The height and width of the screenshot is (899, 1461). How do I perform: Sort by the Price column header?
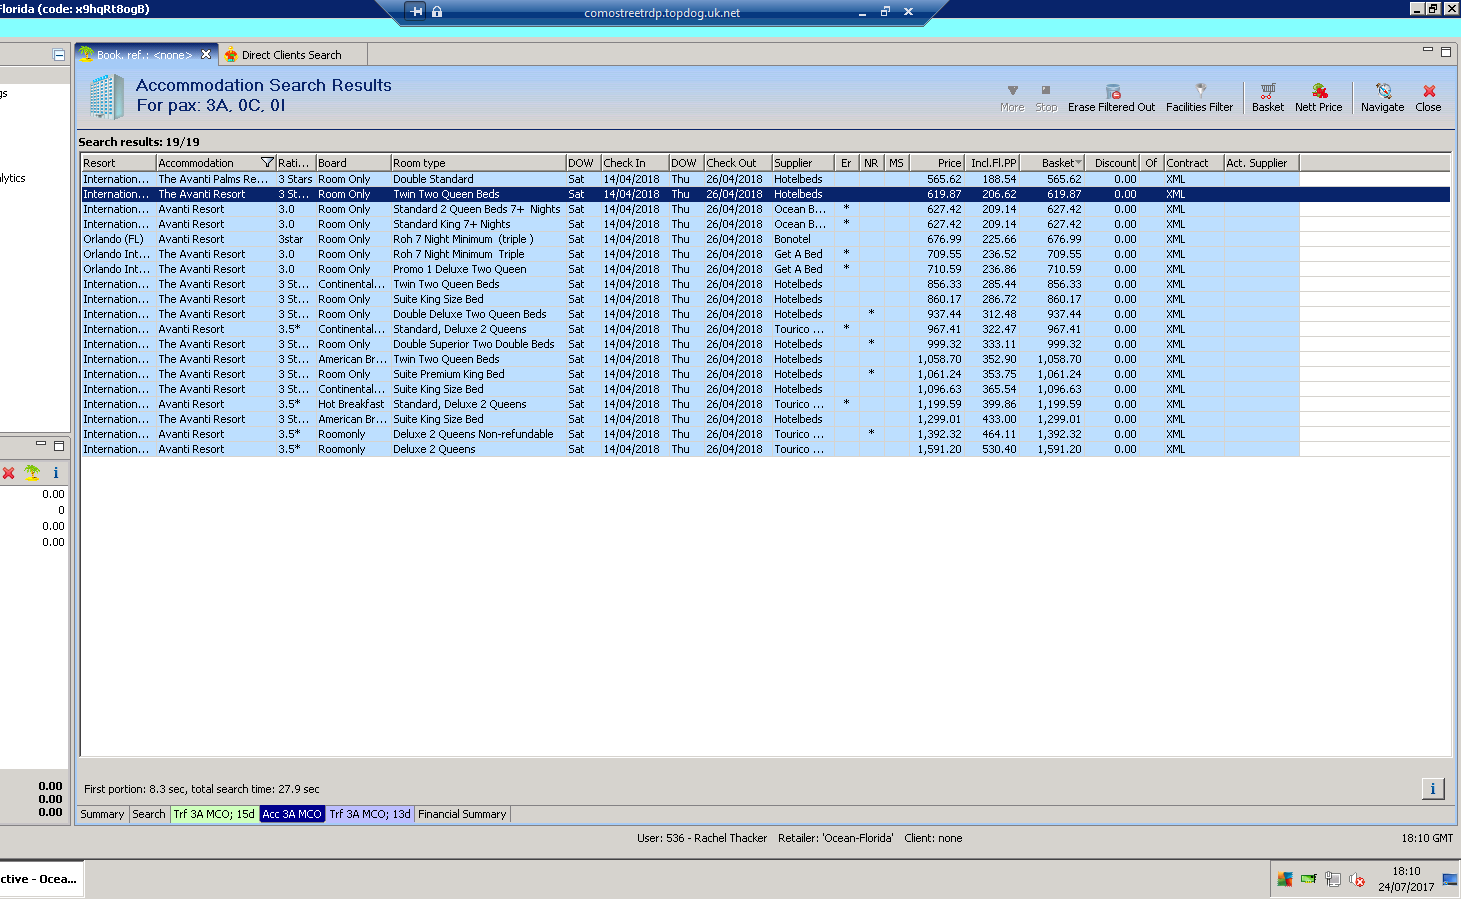937,163
